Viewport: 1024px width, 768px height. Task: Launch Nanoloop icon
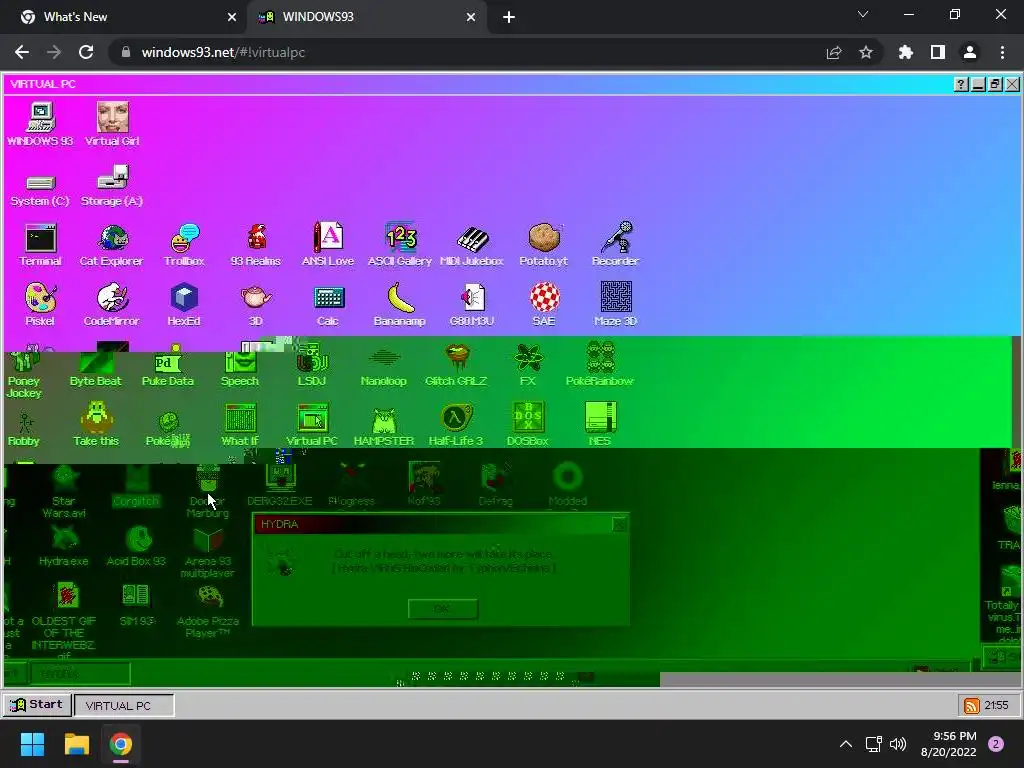point(383,367)
